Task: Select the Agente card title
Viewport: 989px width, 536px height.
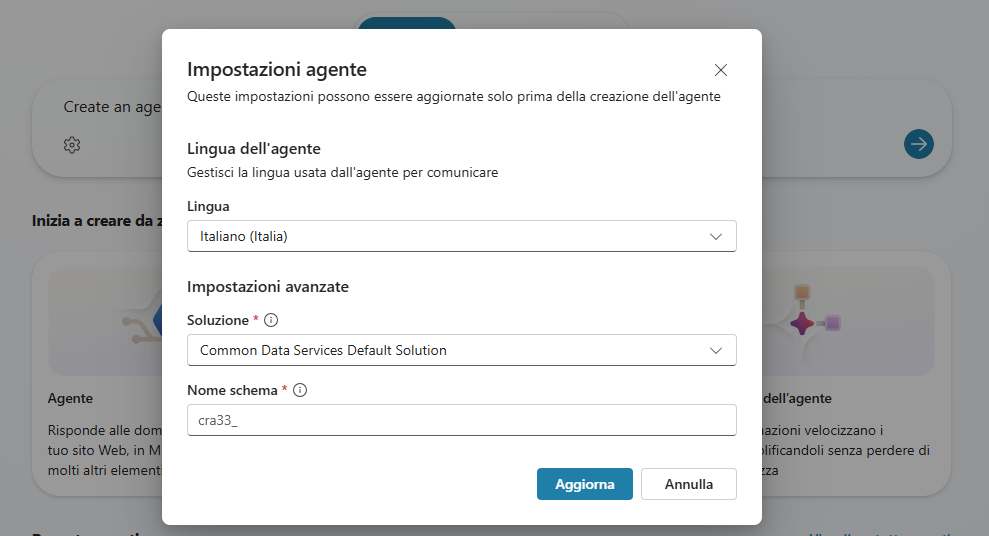Action: point(70,399)
